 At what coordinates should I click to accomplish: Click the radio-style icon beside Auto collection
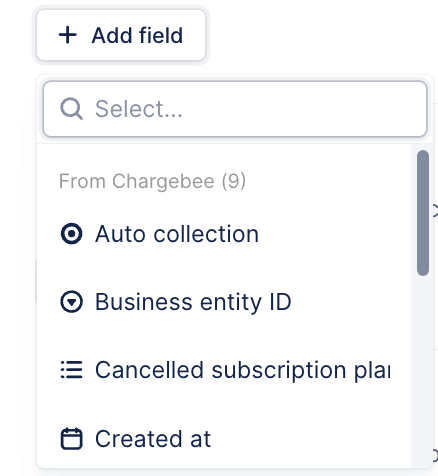71,234
